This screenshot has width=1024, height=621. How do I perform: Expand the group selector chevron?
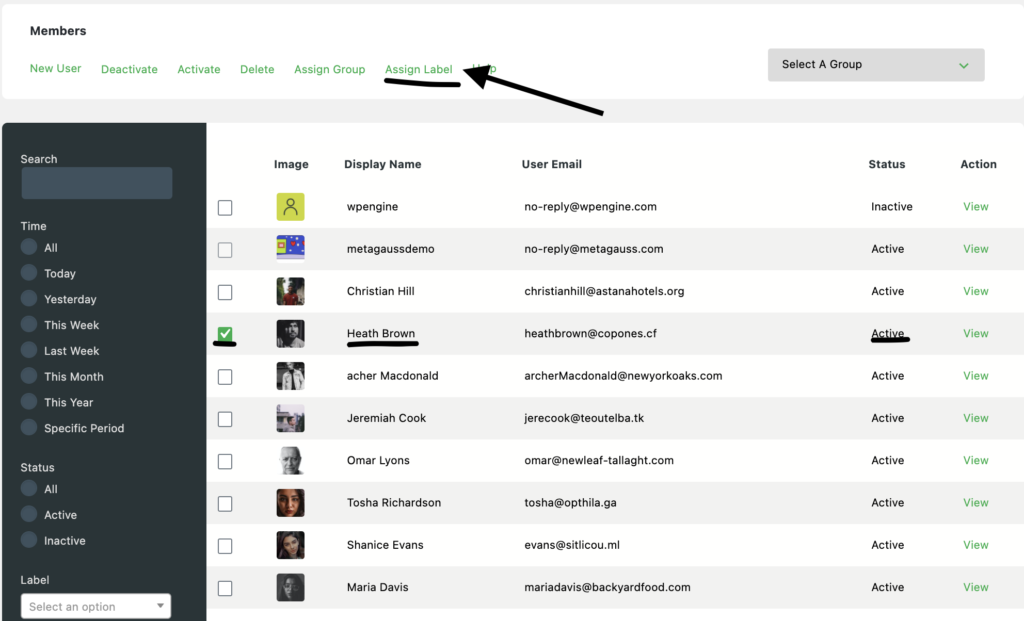(x=963, y=64)
